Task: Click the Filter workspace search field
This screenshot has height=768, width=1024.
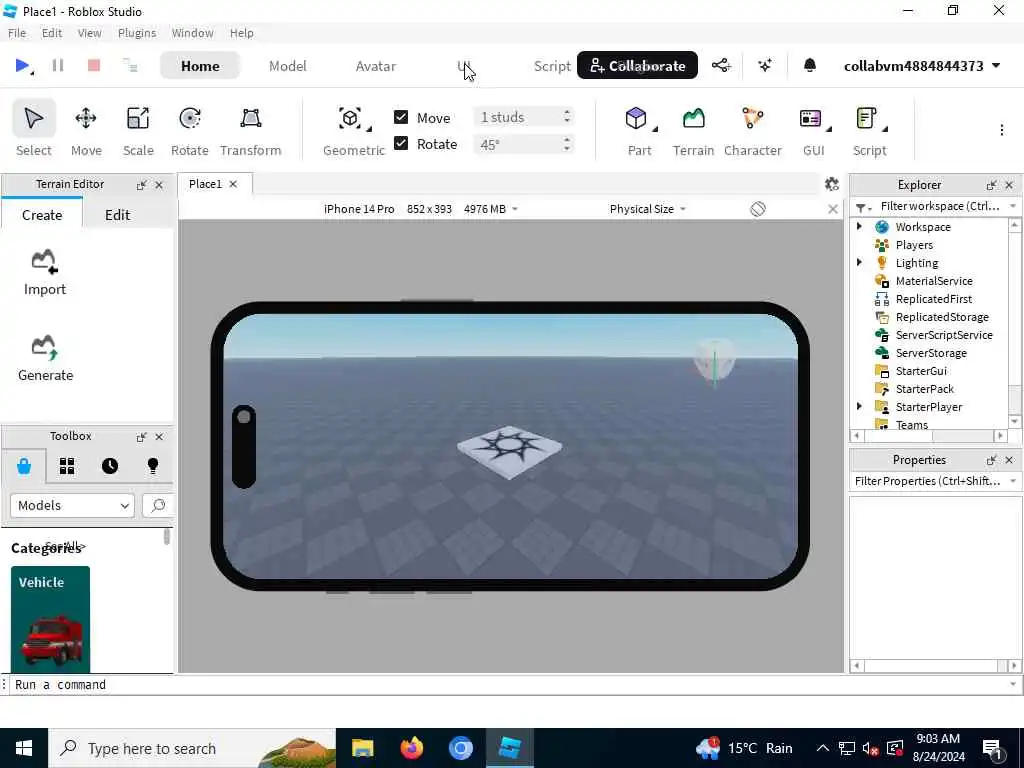Action: pyautogui.click(x=939, y=206)
